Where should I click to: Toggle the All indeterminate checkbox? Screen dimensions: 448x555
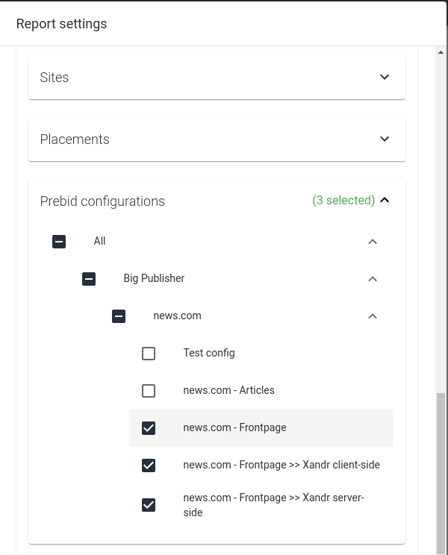click(59, 242)
